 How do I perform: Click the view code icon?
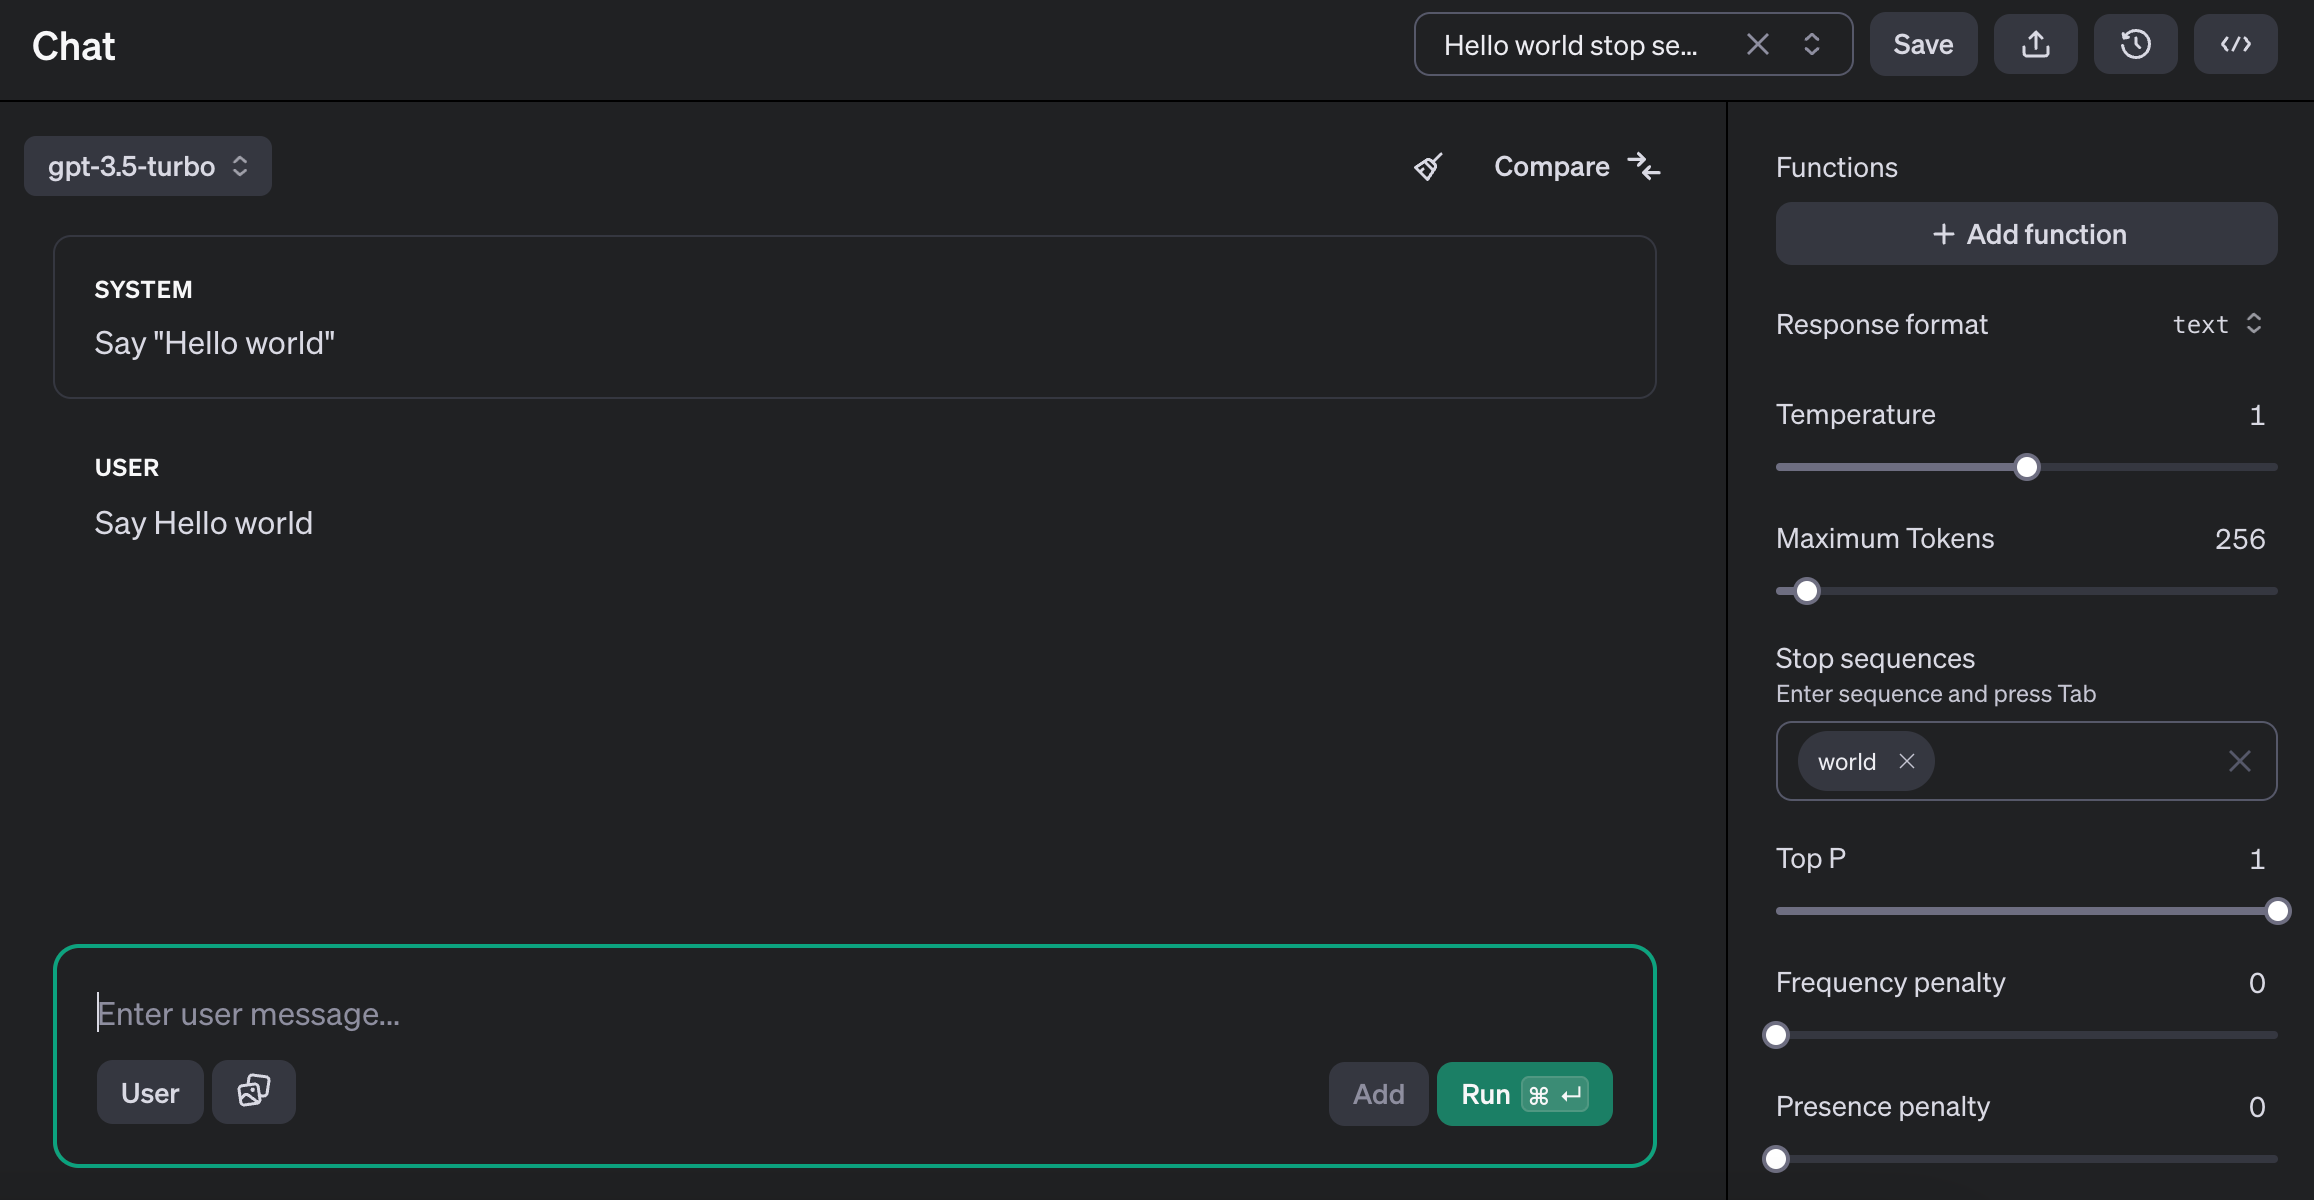click(2235, 44)
